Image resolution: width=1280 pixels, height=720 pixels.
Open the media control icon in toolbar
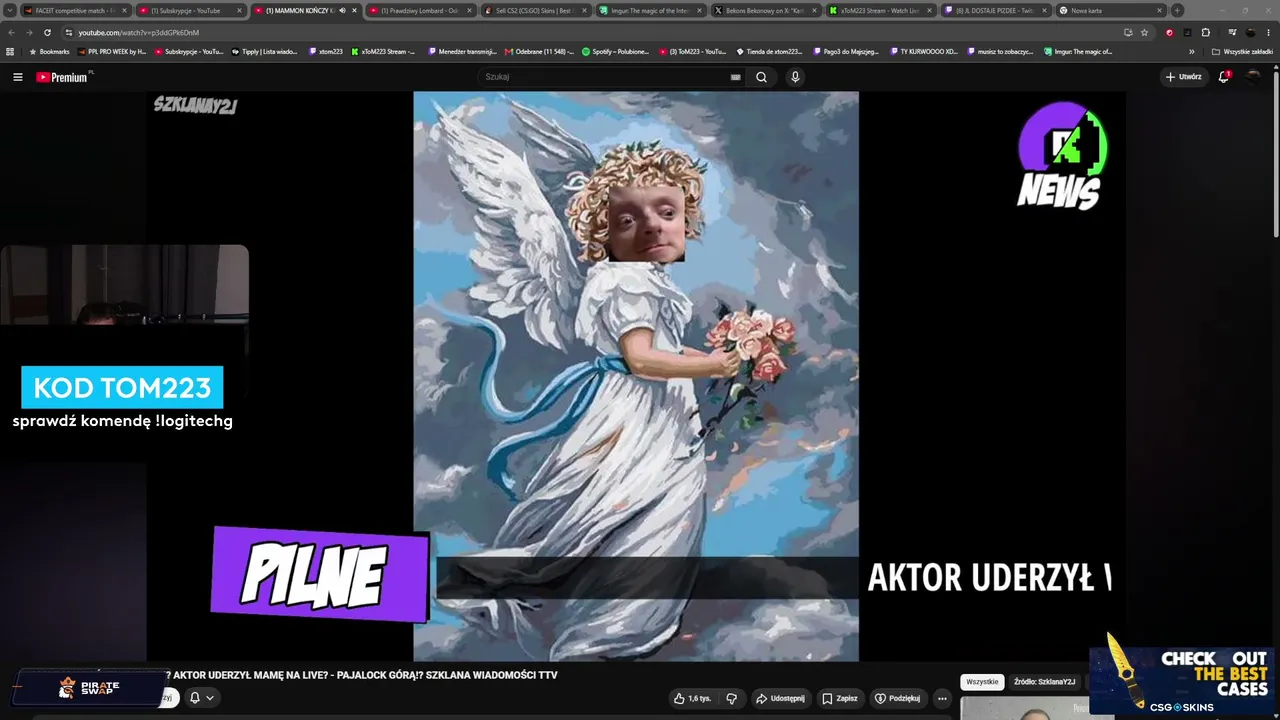[1232, 32]
